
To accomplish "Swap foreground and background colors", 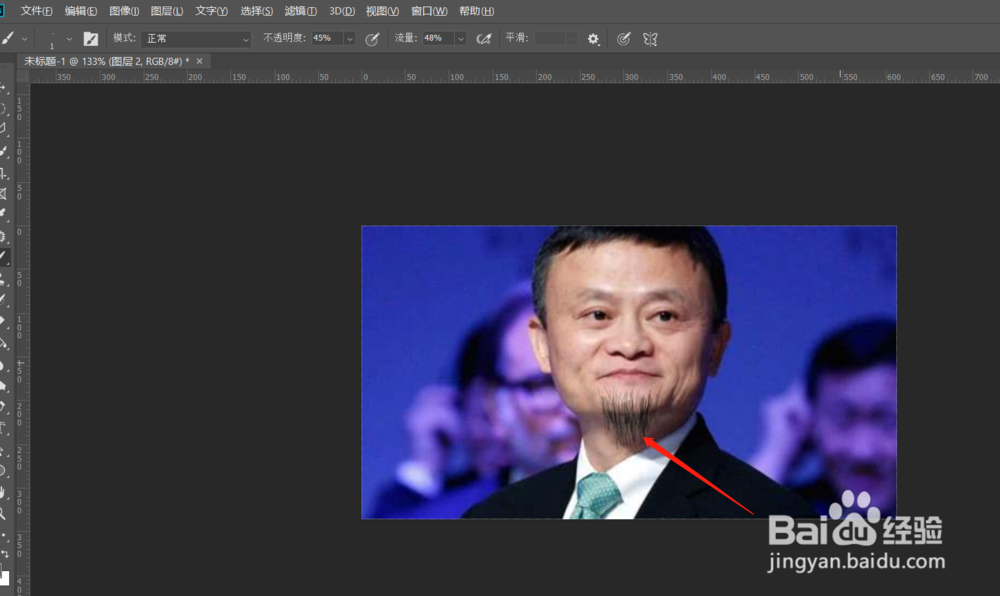I will [x=5, y=553].
